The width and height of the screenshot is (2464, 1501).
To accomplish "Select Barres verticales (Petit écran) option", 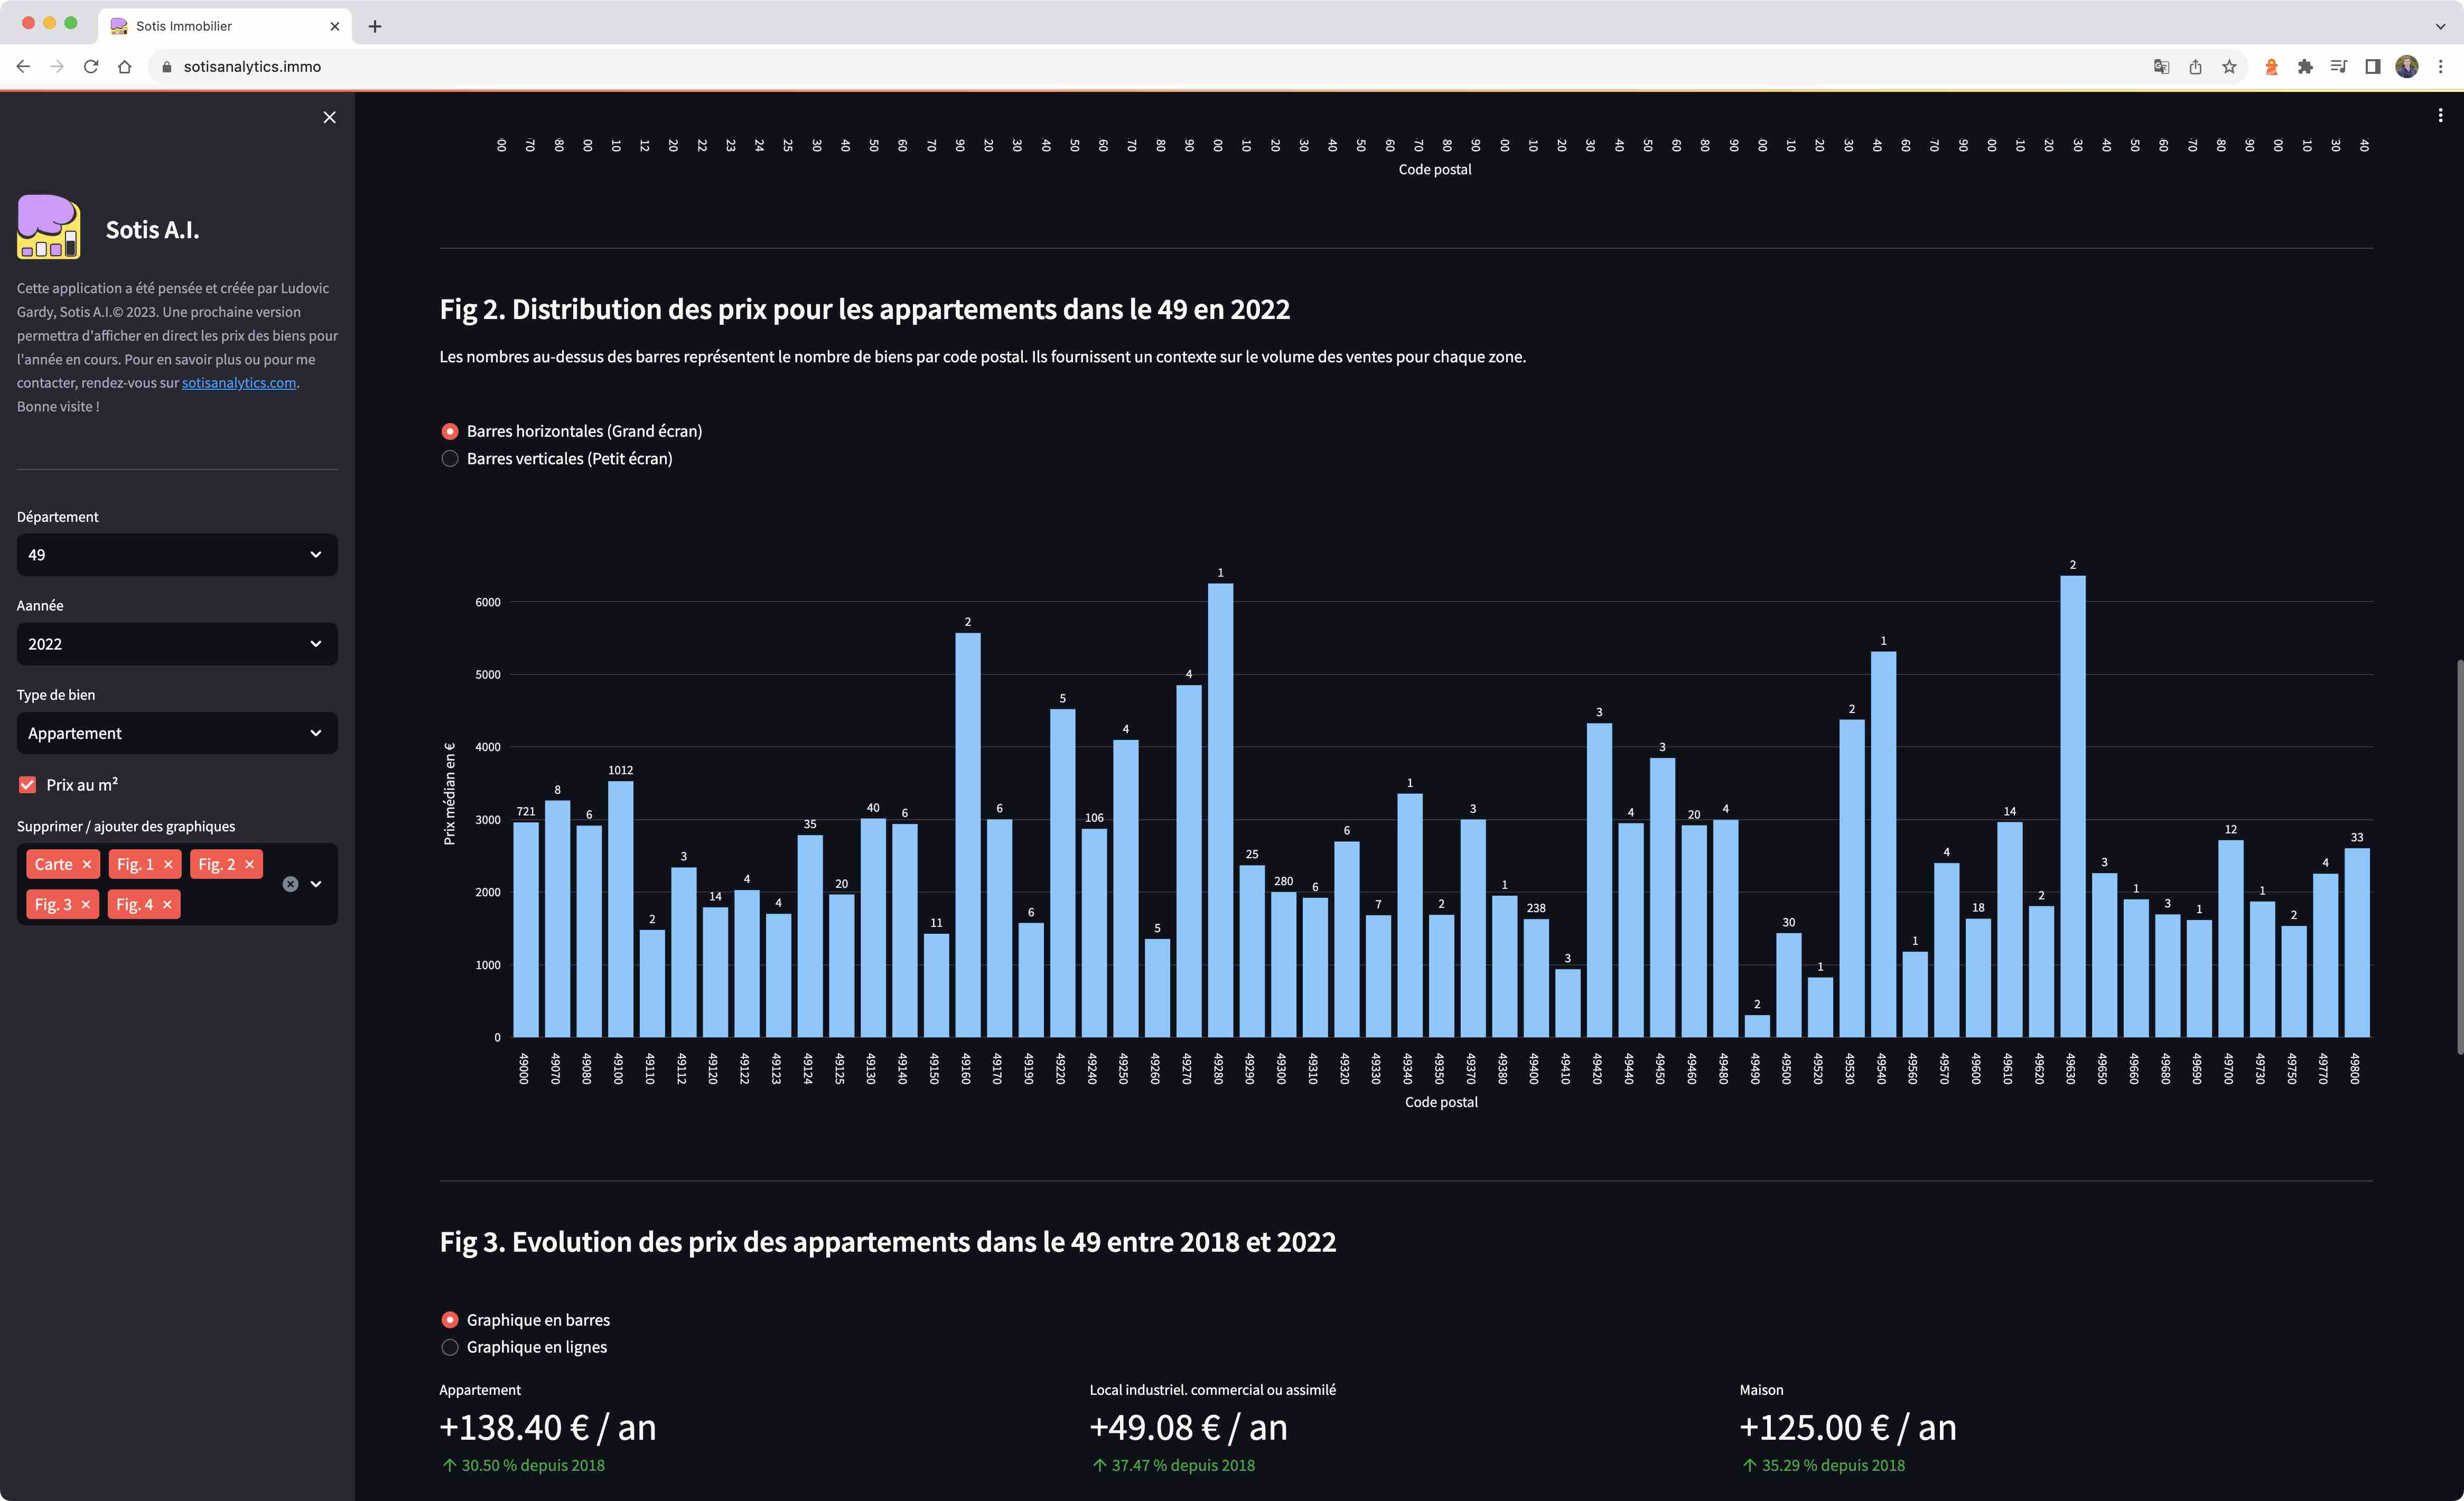I will [x=450, y=458].
